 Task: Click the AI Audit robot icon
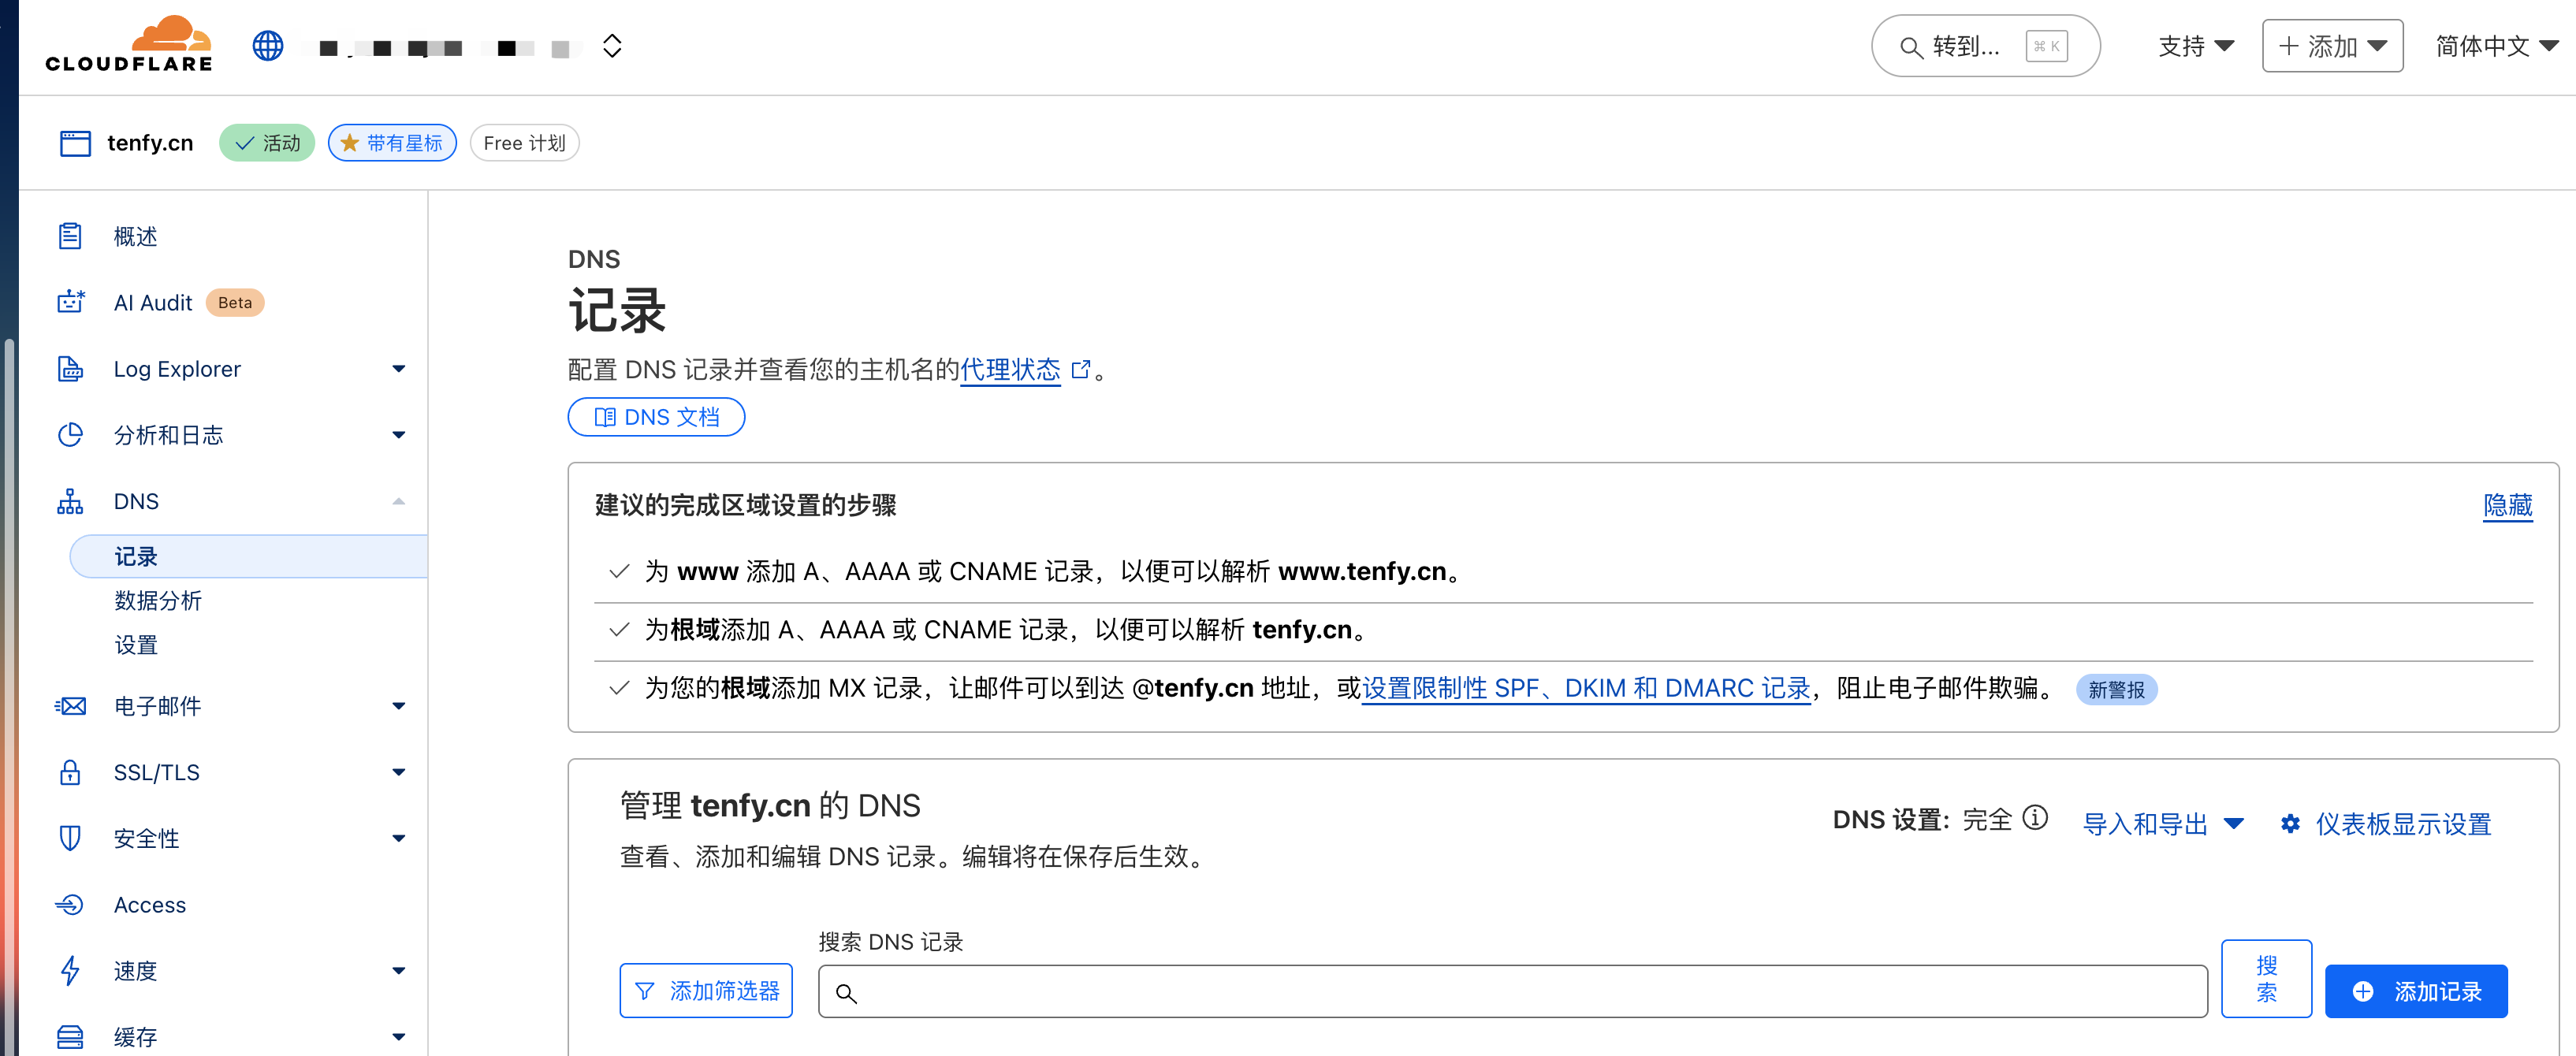coord(70,302)
